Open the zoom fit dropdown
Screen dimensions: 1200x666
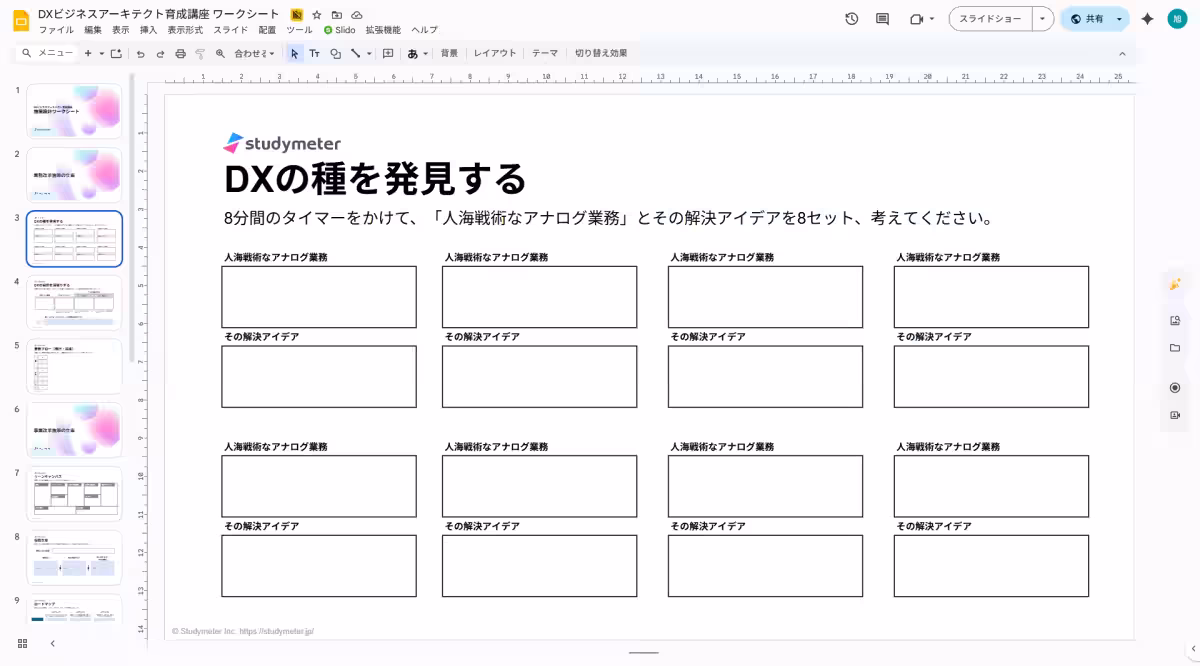click(x=271, y=54)
